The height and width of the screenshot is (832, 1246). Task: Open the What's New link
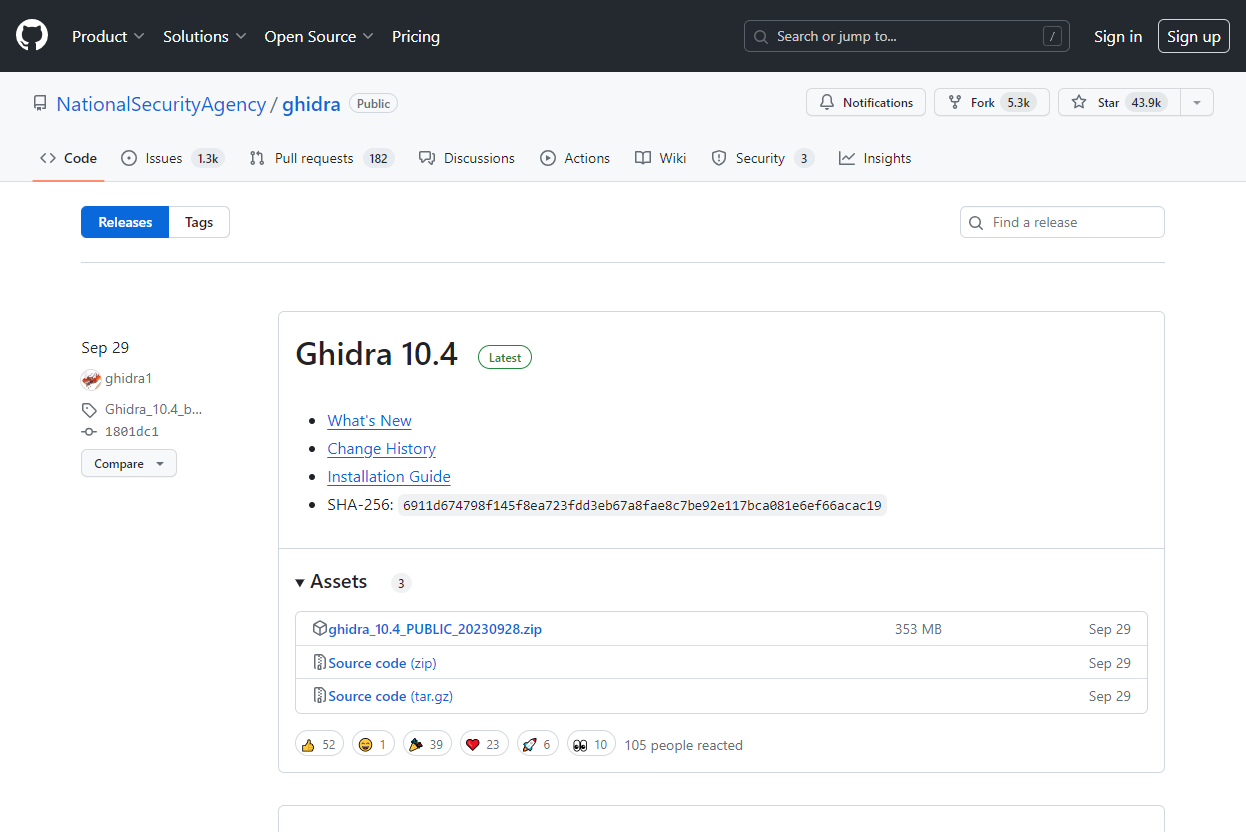point(369,421)
